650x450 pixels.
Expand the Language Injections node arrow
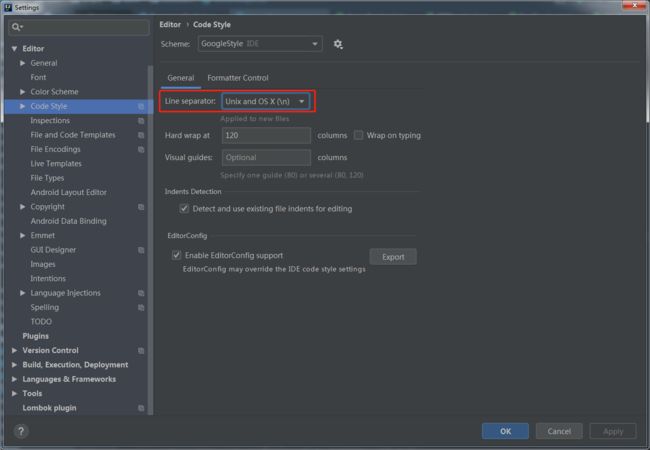click(x=22, y=293)
